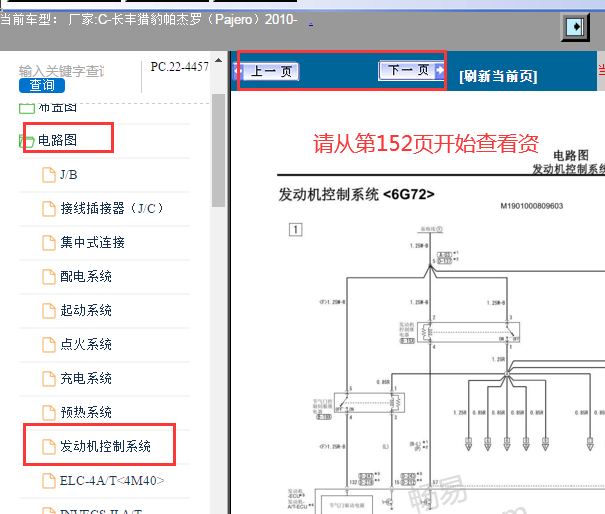Click the page icon beside J/B
Image resolution: width=605 pixels, height=514 pixels.
click(x=49, y=175)
